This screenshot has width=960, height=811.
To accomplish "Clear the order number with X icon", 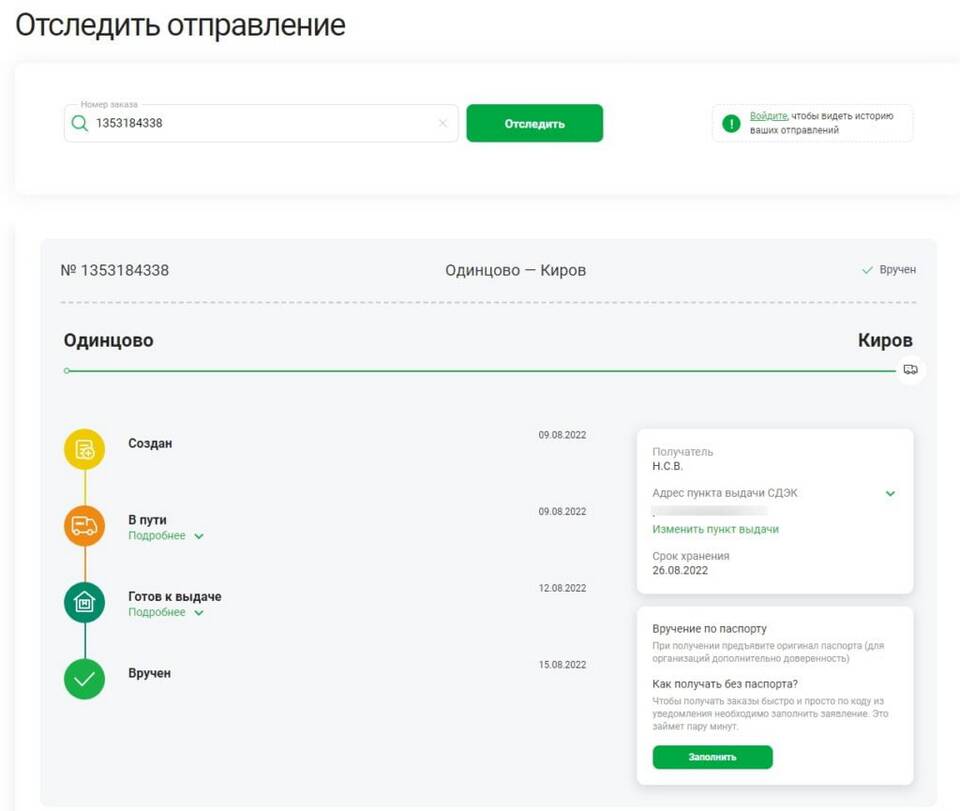I will [x=443, y=123].
